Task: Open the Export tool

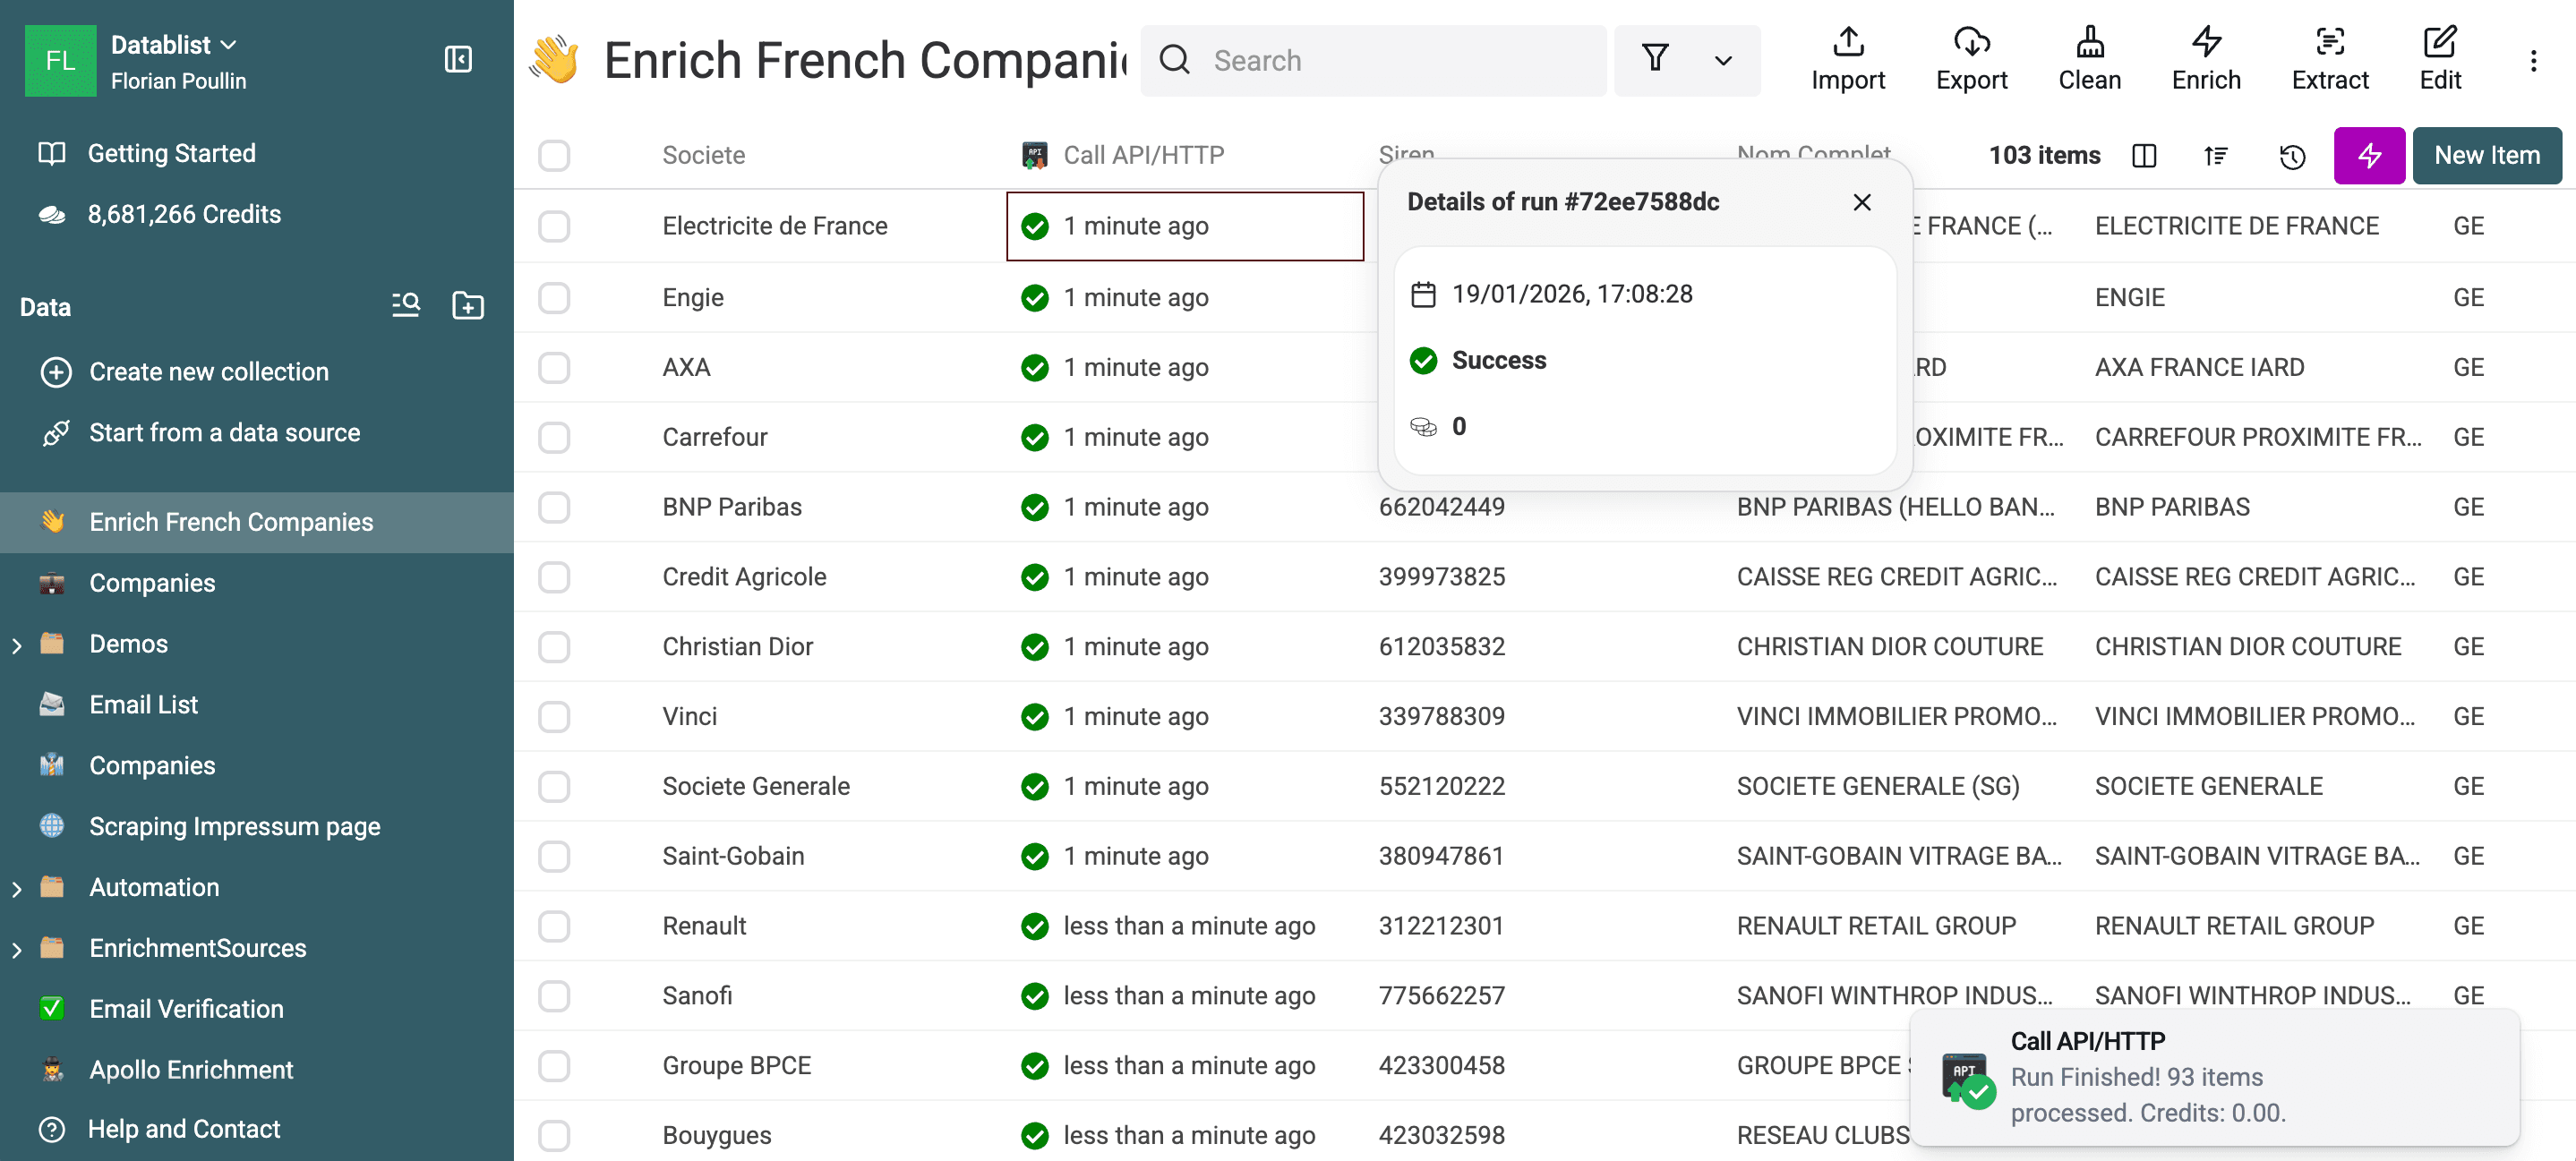Action: pos(1971,59)
